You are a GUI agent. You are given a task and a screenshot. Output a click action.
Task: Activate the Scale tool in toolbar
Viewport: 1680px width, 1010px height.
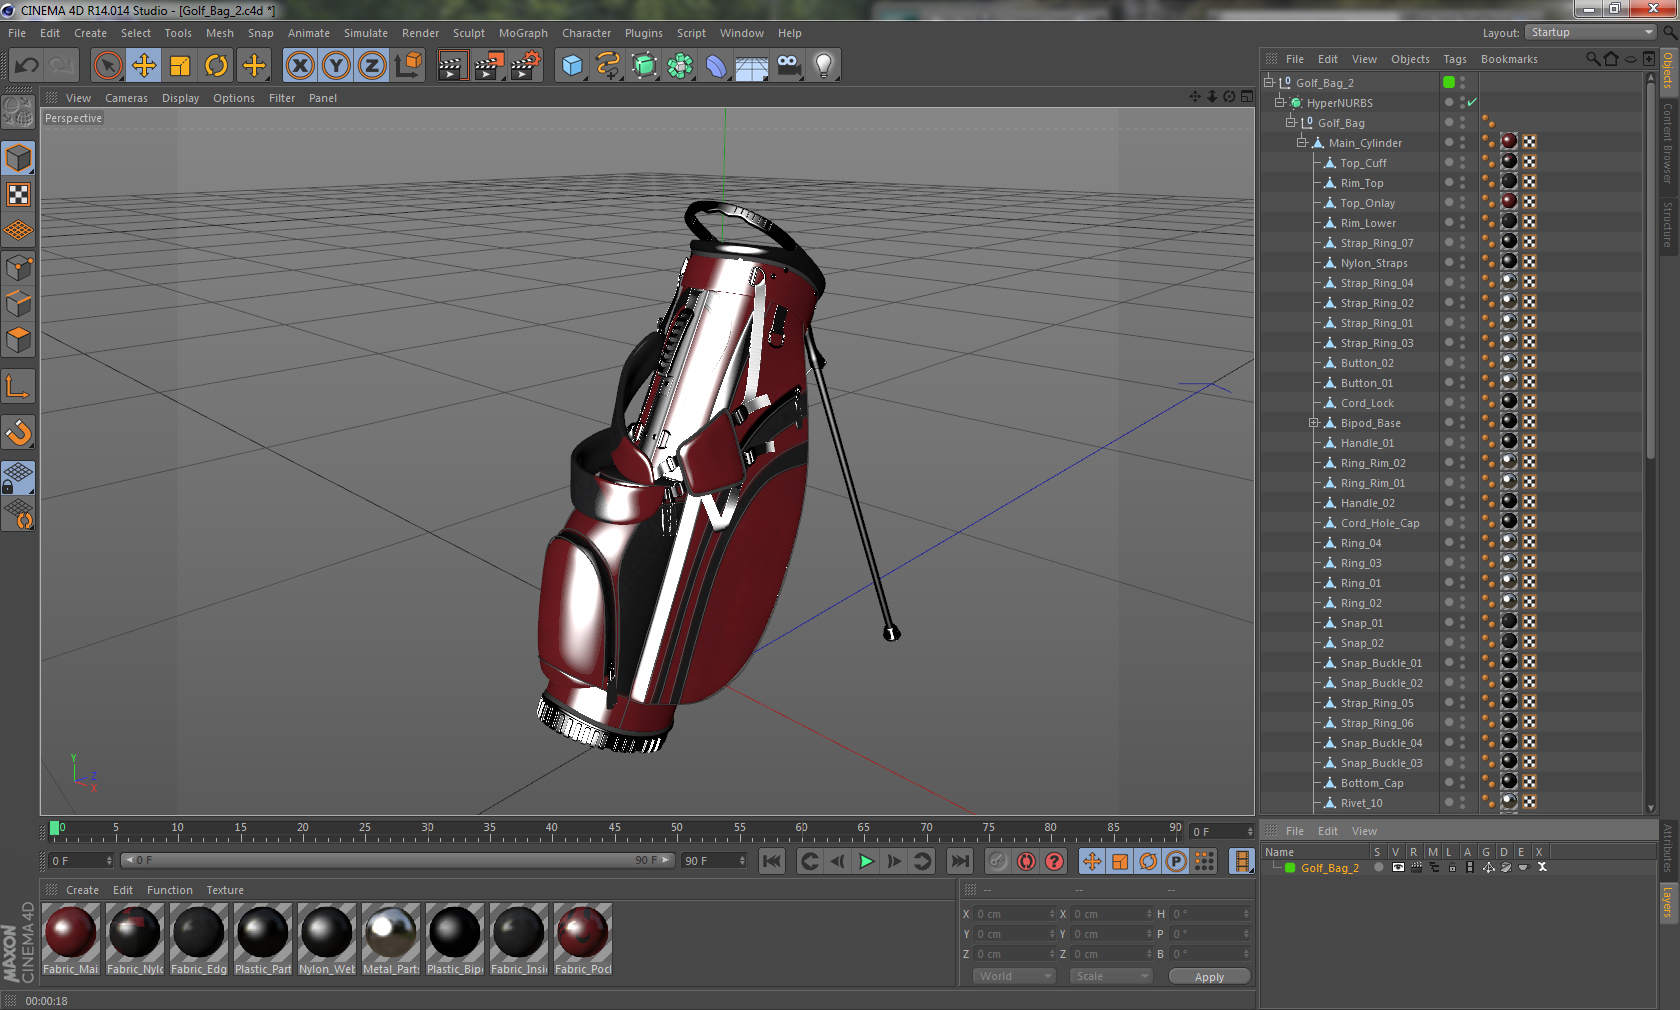180,66
